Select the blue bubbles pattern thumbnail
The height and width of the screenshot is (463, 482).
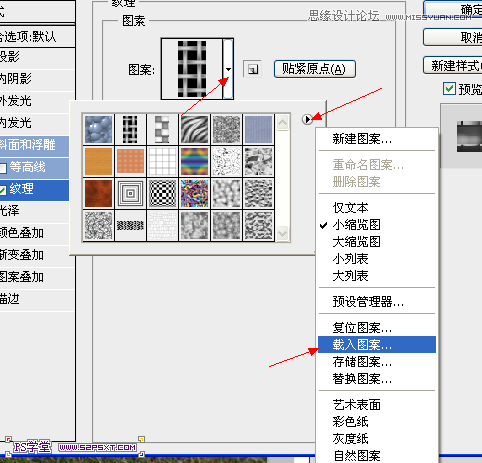(x=98, y=129)
